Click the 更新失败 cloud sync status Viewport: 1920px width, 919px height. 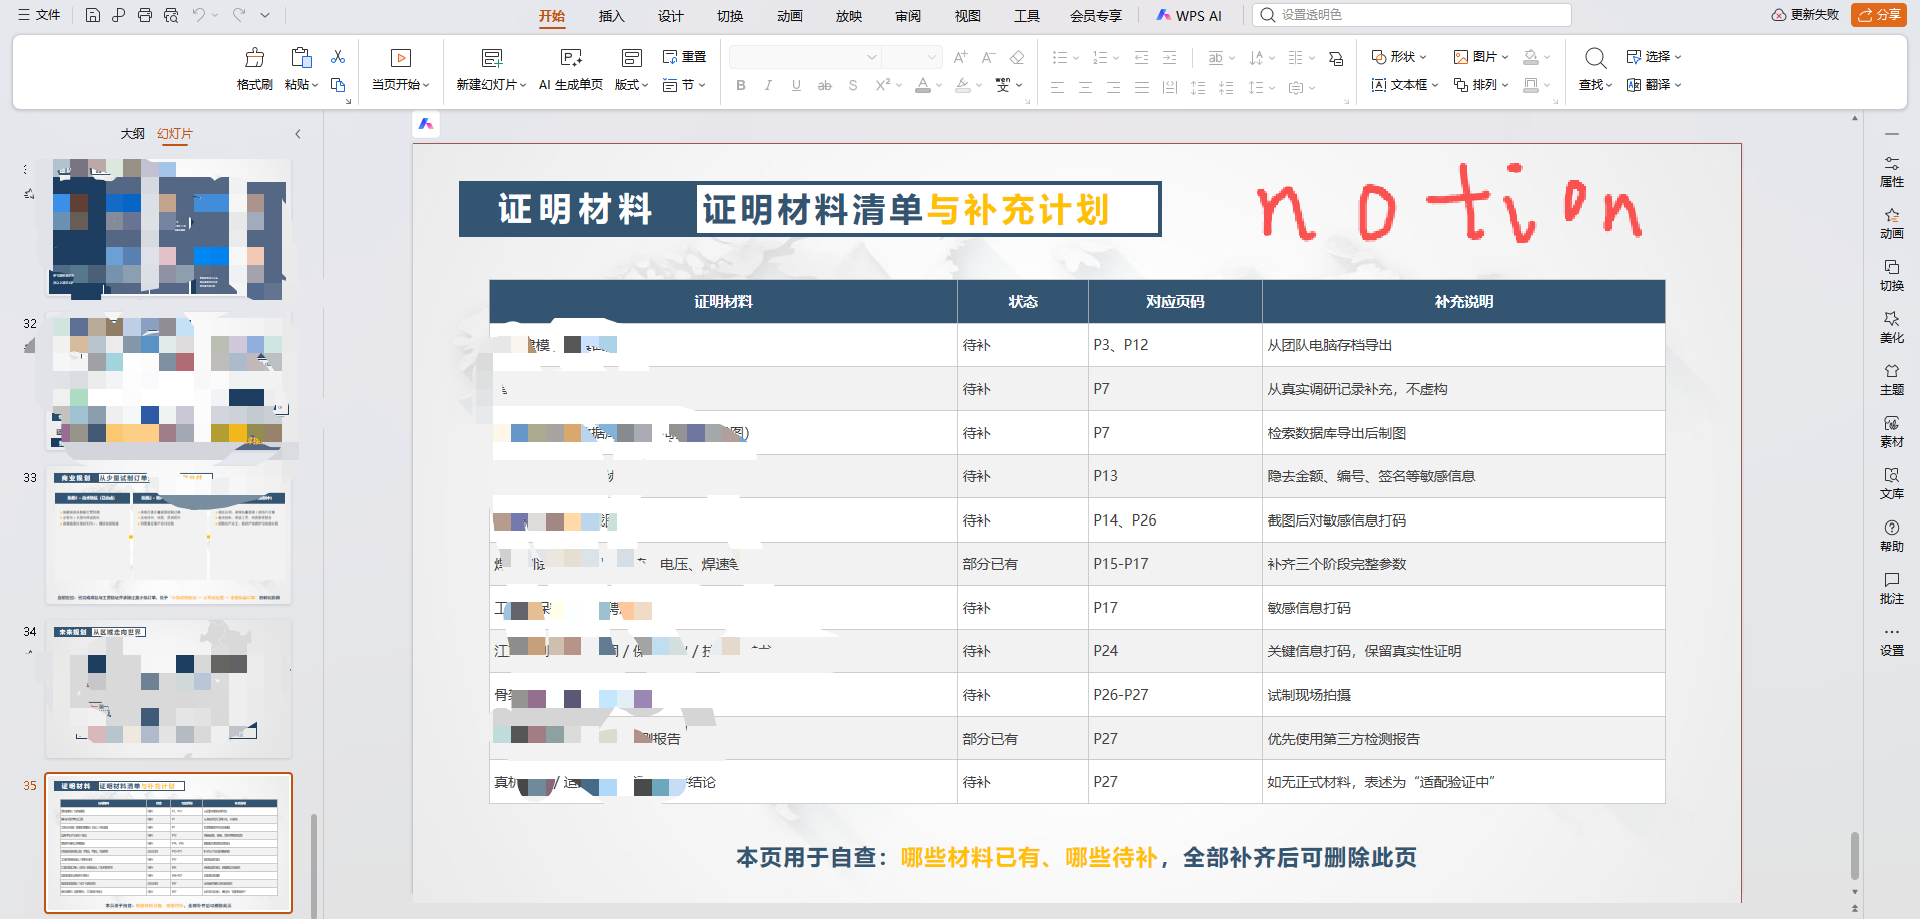(x=1805, y=15)
